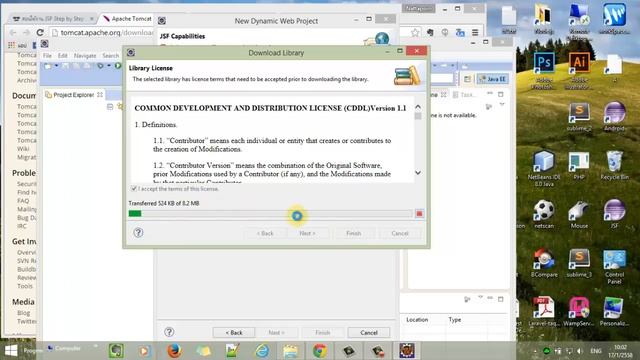Open Laravel PDF file on desktop
This screenshot has width=640, height=360.
pyautogui.click(x=544, y=312)
